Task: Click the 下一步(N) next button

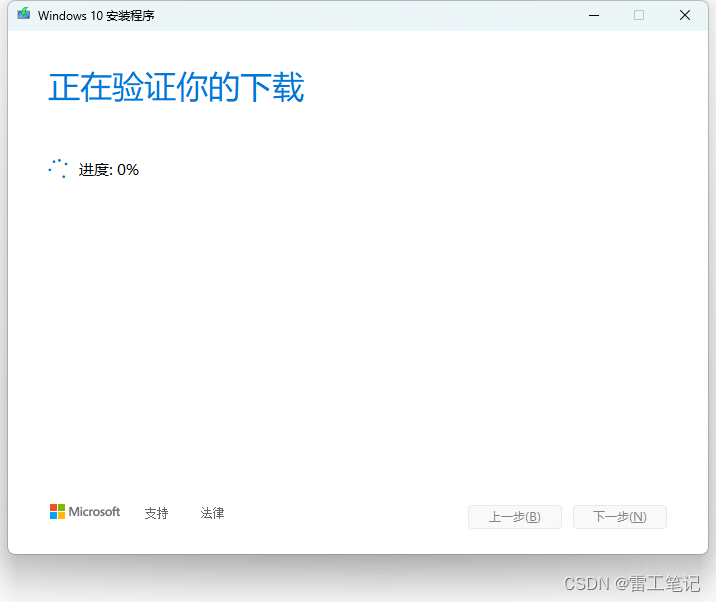Action: click(620, 517)
